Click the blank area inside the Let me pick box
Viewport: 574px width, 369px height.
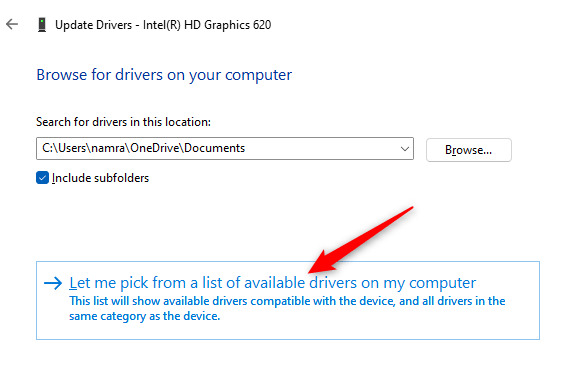pos(366,329)
